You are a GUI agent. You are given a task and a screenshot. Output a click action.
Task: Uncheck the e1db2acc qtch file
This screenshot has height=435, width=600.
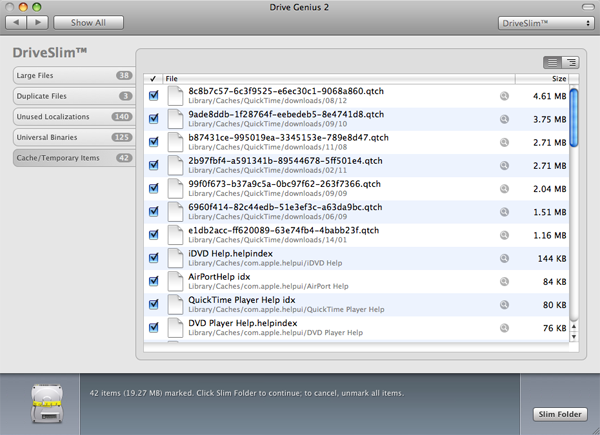click(153, 235)
